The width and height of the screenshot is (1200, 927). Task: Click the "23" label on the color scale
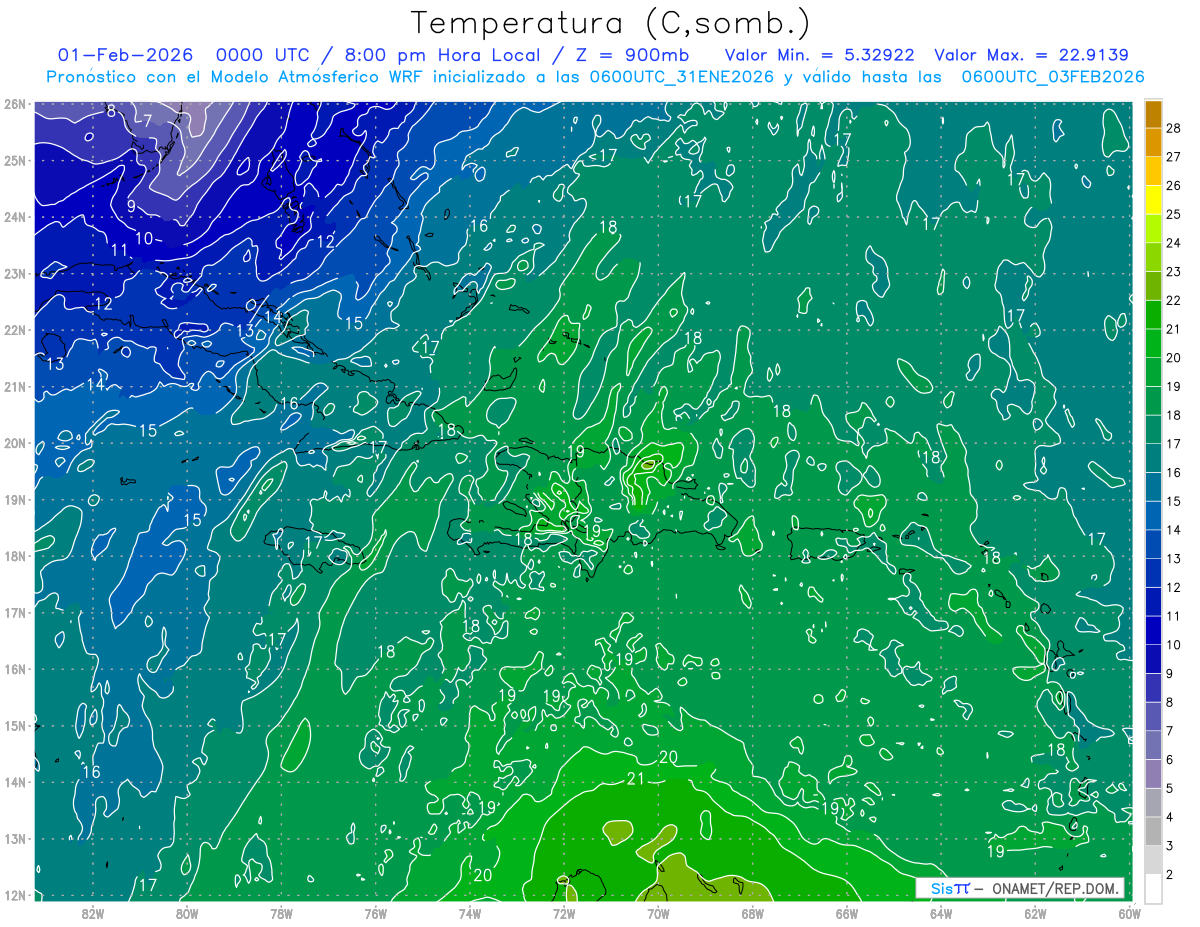coord(1173,271)
